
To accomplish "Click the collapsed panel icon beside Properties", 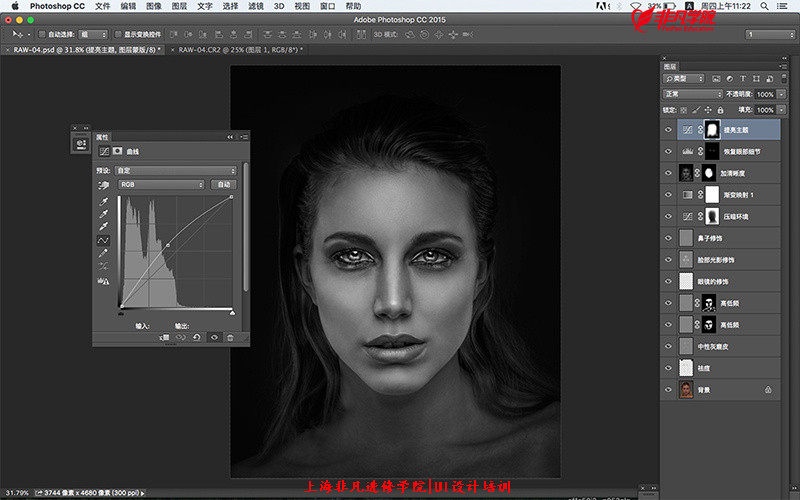I will 81,144.
